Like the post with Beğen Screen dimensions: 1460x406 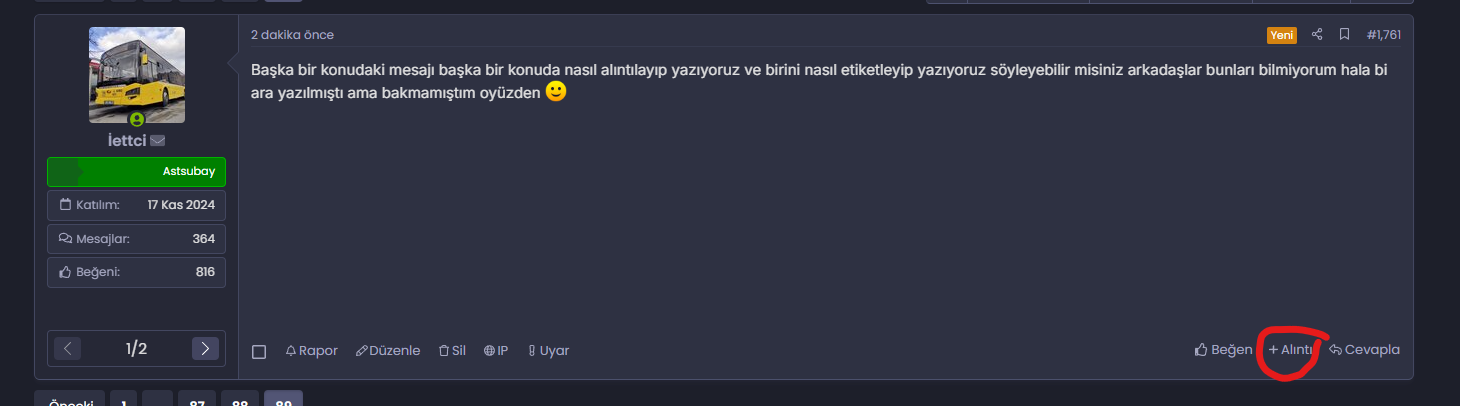[1223, 350]
